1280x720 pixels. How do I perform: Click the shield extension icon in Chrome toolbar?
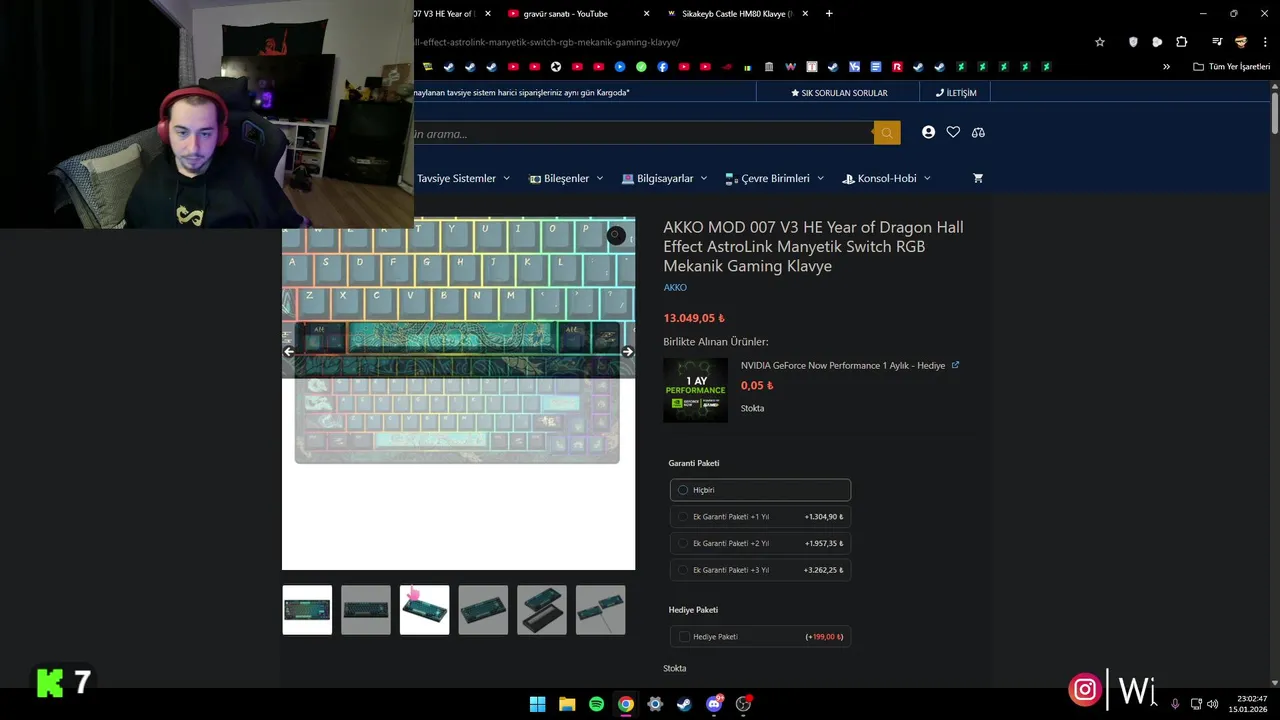[1133, 42]
